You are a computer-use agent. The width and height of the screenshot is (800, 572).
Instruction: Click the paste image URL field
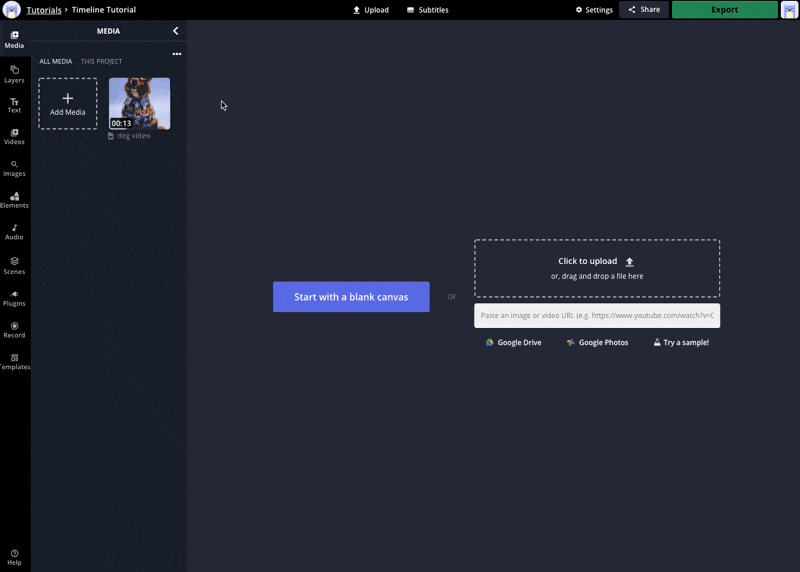(x=596, y=315)
